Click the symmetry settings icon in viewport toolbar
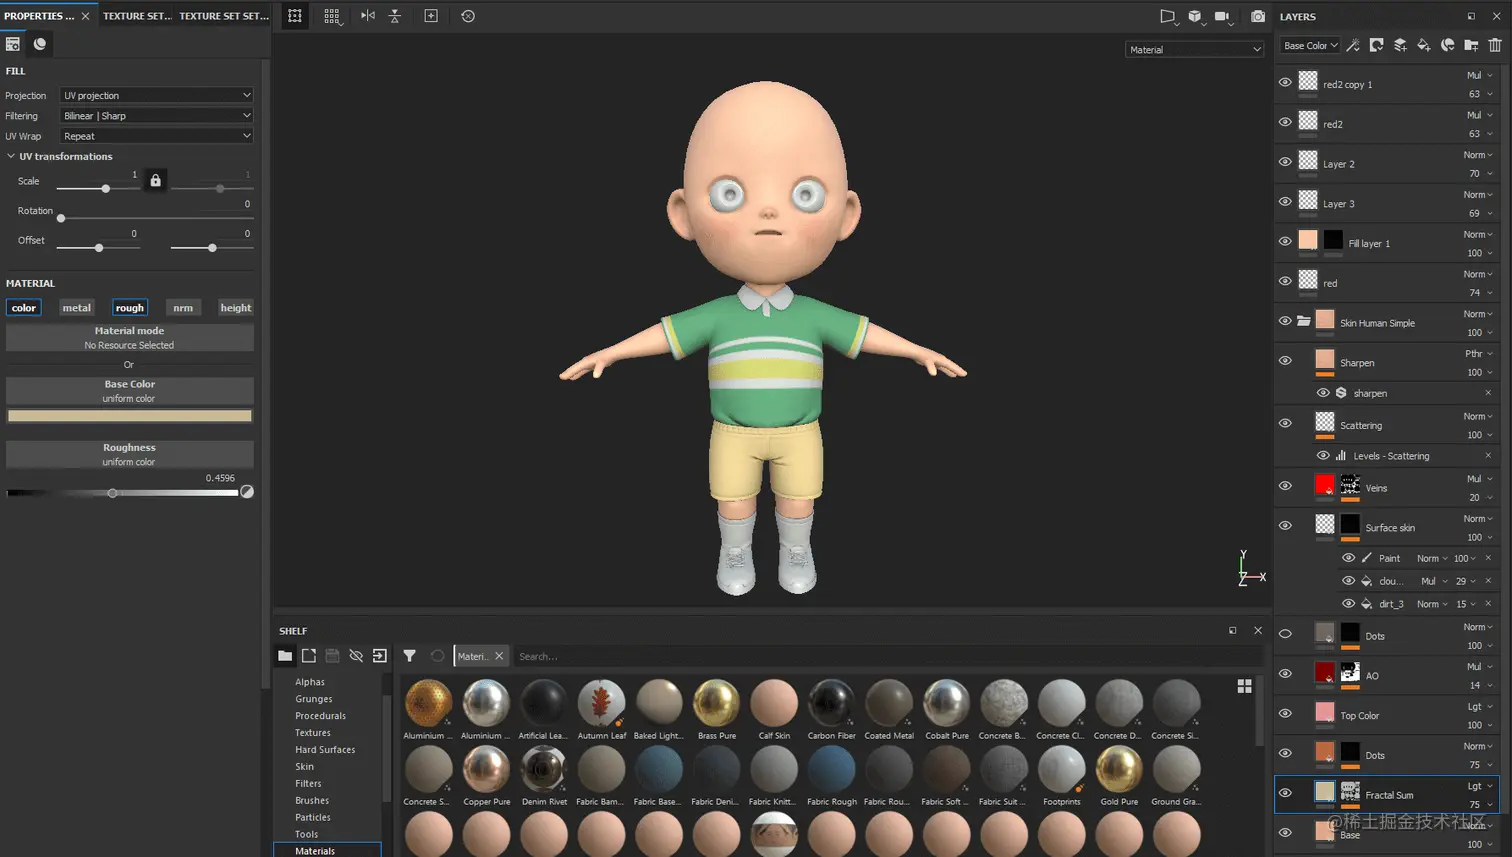 [x=295, y=16]
